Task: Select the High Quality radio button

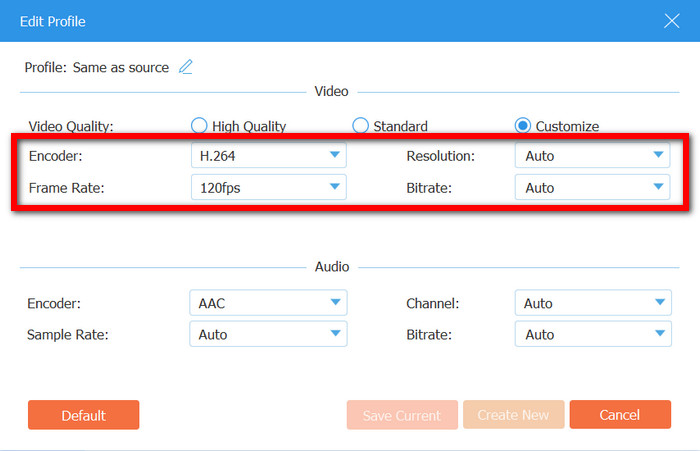Action: click(199, 126)
